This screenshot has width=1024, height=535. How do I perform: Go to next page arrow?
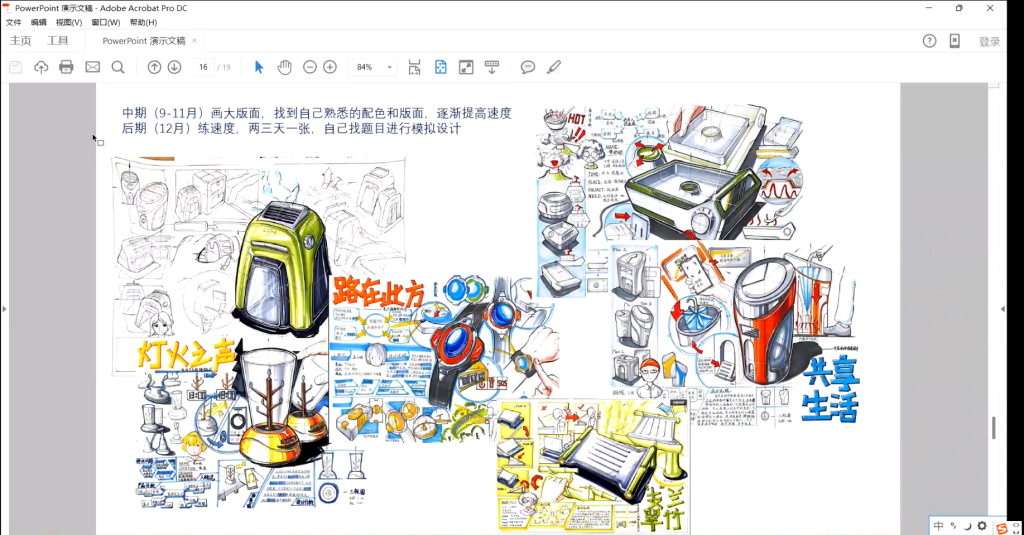pos(174,67)
